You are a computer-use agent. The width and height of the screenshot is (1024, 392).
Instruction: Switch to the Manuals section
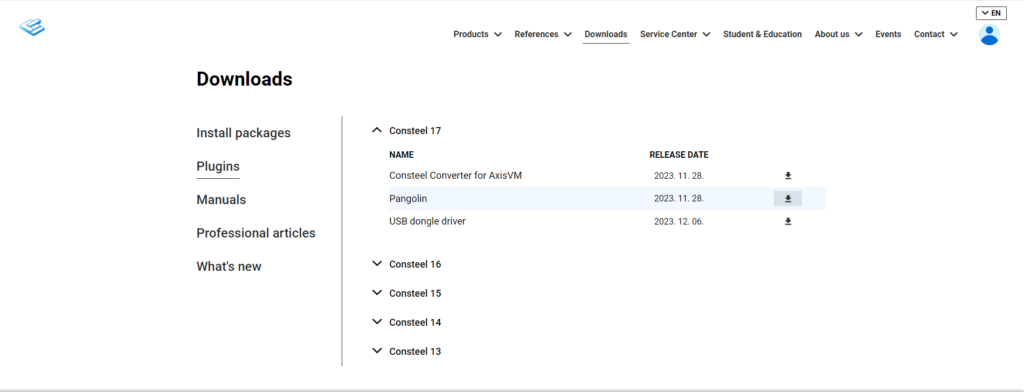221,200
